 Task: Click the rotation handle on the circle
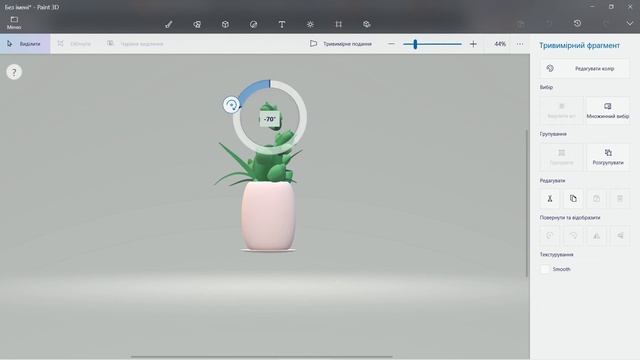(231, 105)
